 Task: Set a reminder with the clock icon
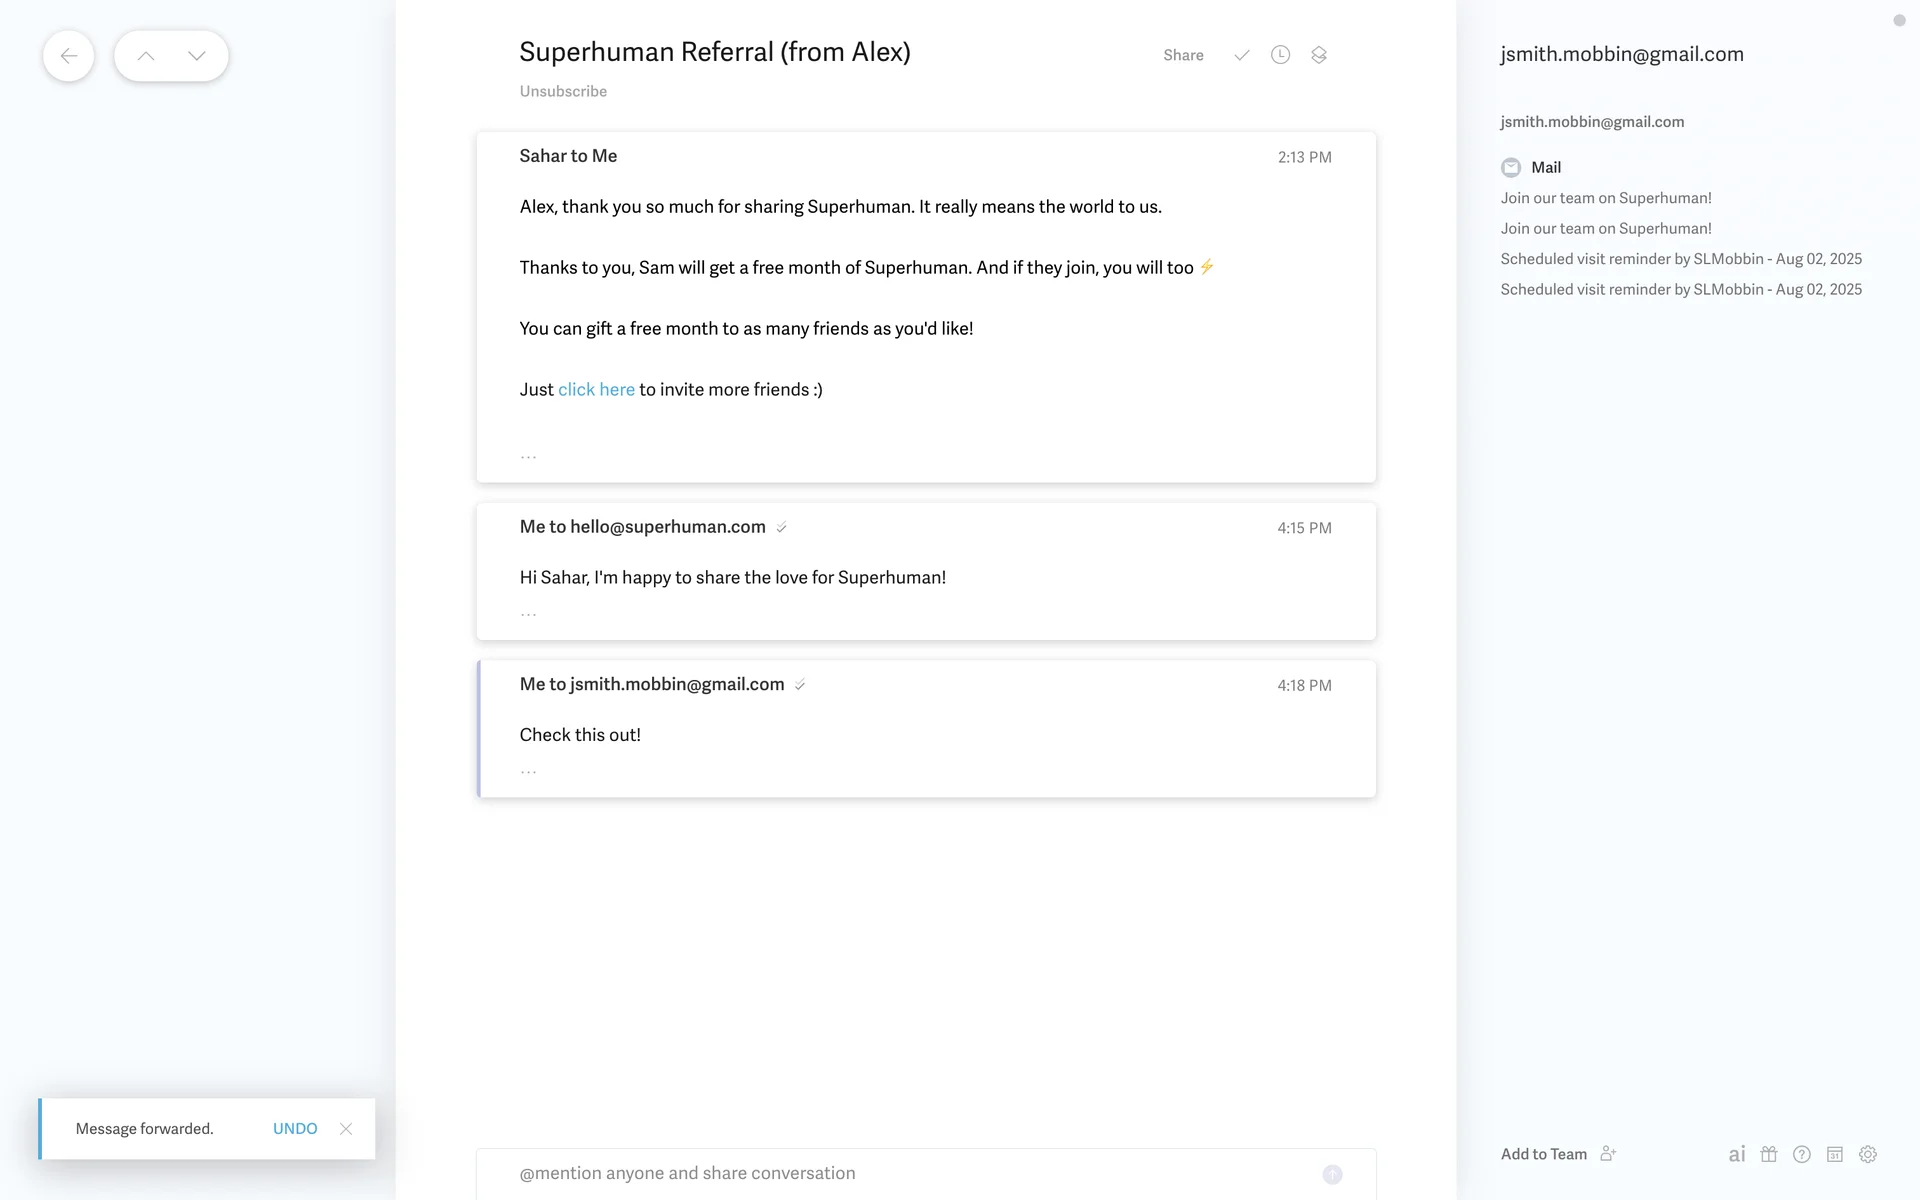click(x=1280, y=55)
